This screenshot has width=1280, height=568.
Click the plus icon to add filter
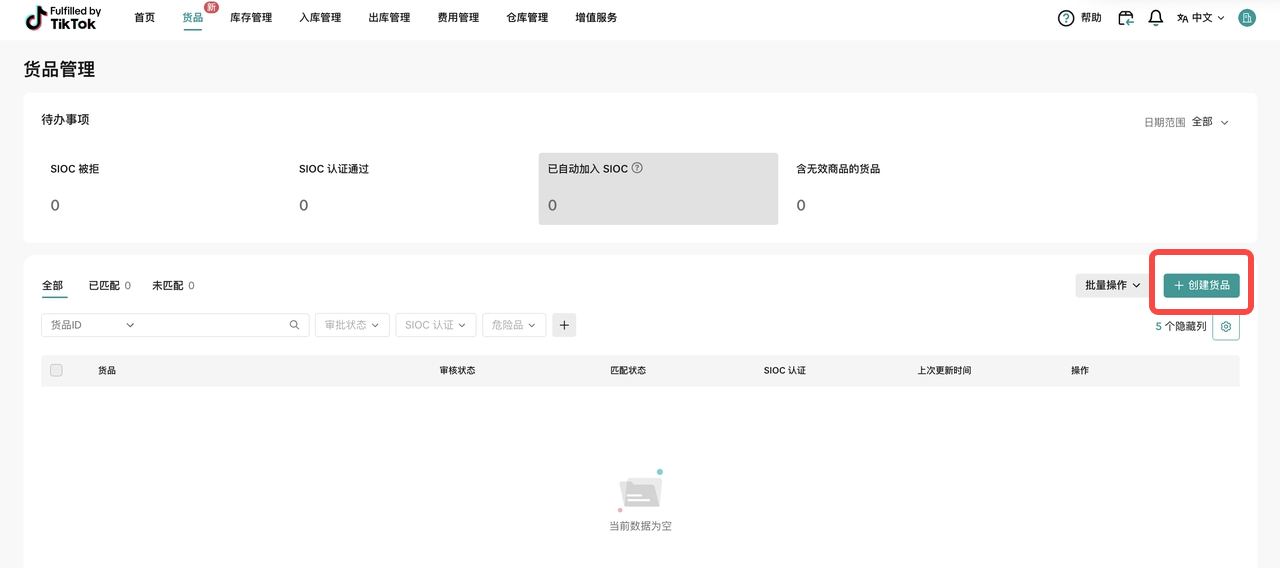pos(564,325)
